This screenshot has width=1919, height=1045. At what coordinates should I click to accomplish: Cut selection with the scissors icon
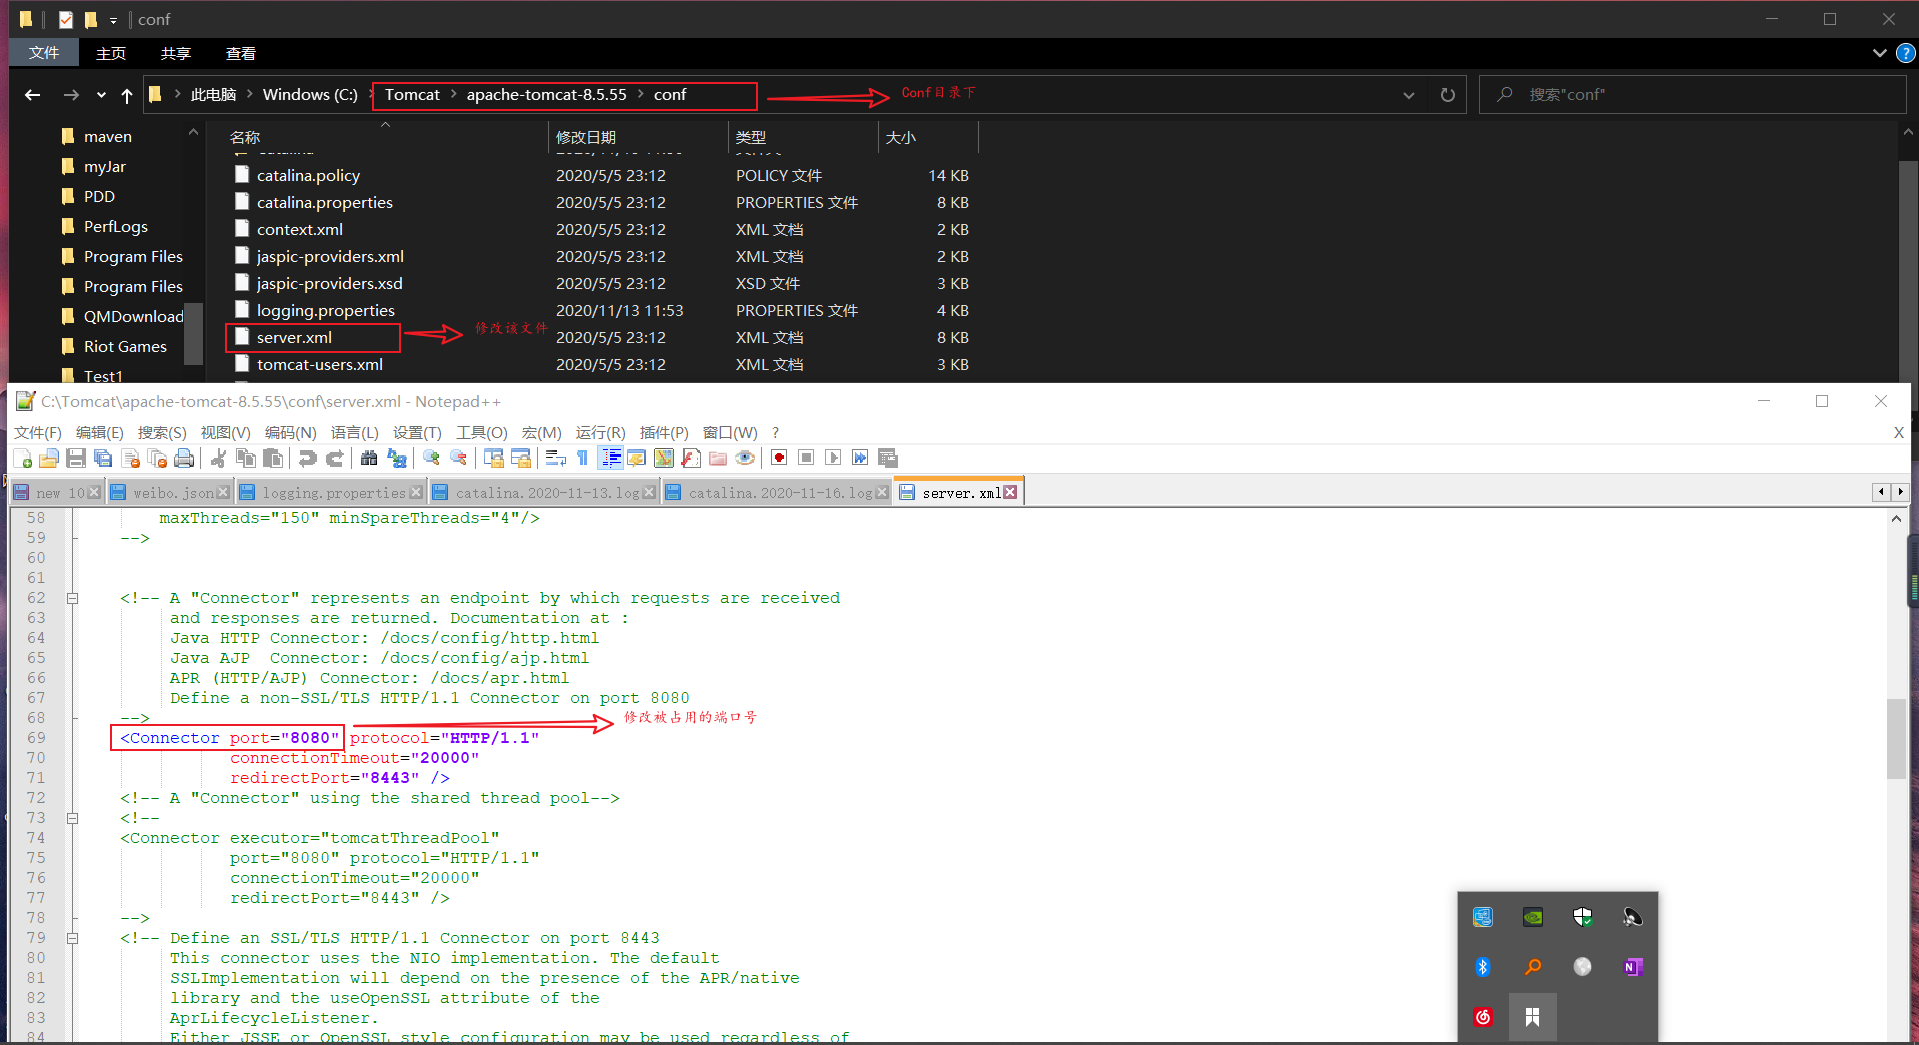tap(218, 458)
